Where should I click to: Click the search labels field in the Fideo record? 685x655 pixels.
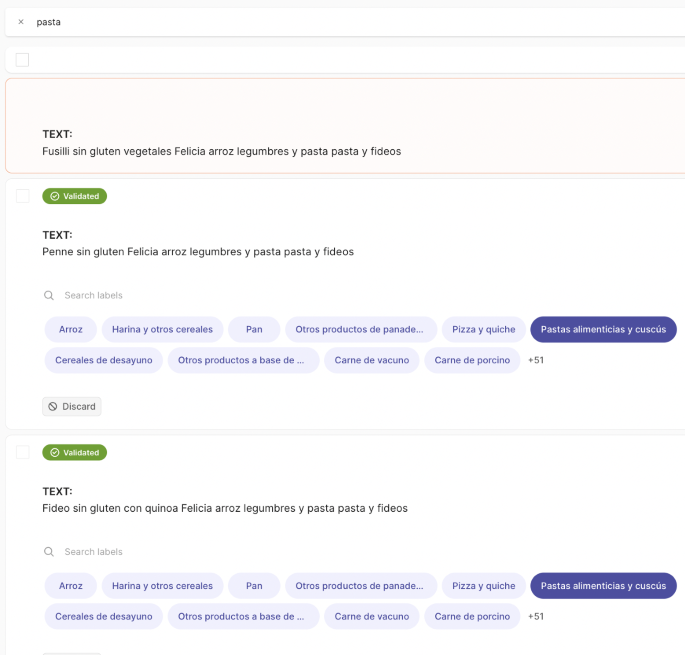[x=200, y=552]
